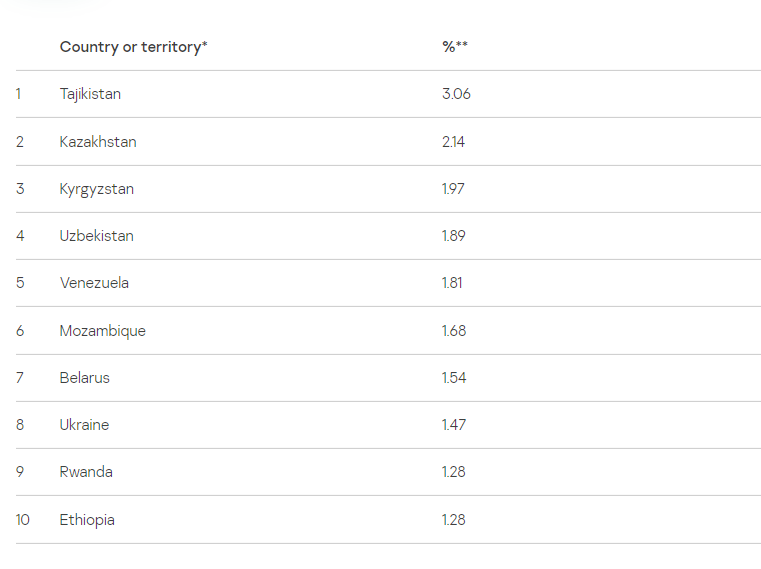
Task: Click the 3.06 percentage value
Action: 456,94
